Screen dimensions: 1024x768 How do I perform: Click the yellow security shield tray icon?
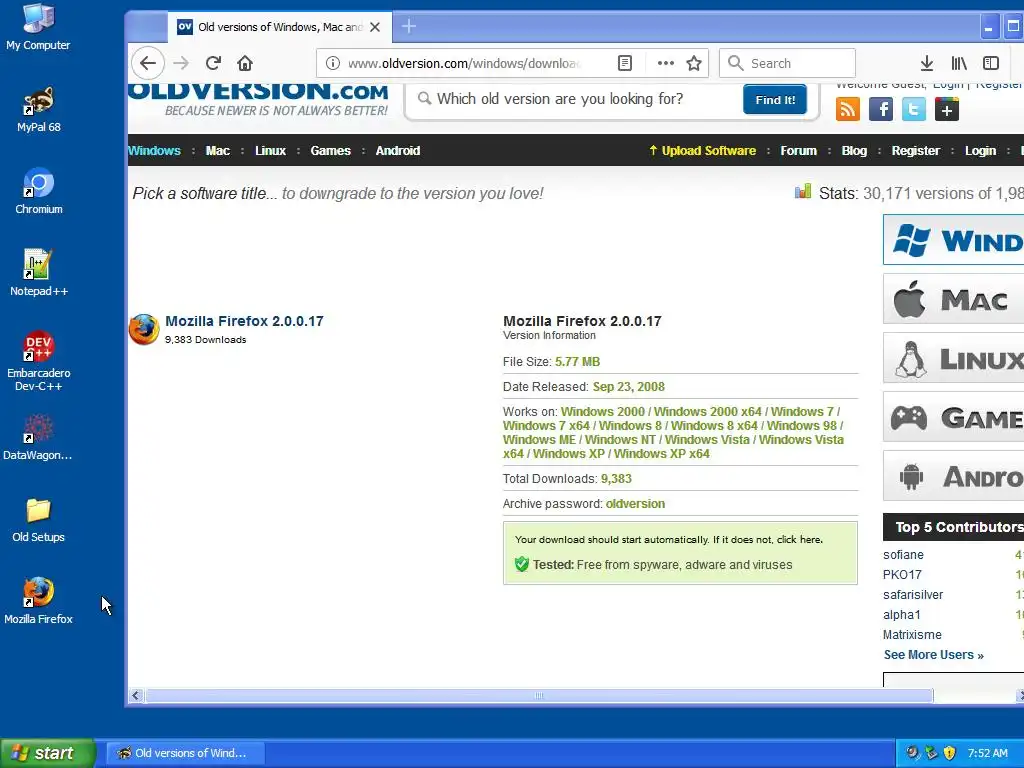point(950,753)
